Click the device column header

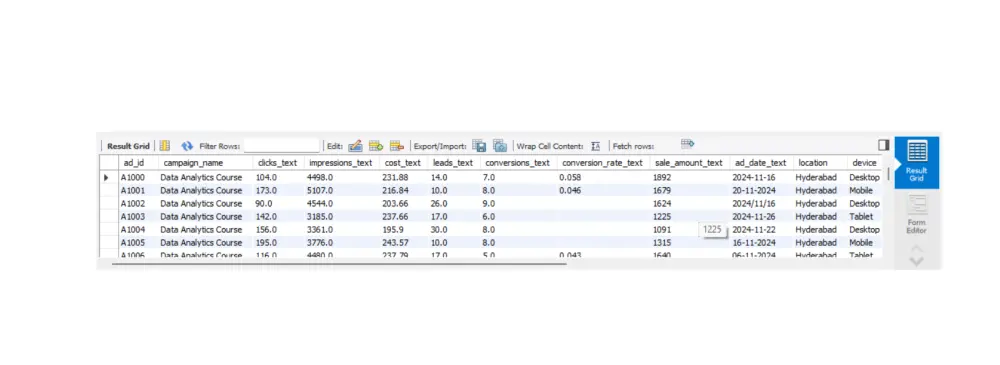(864, 163)
